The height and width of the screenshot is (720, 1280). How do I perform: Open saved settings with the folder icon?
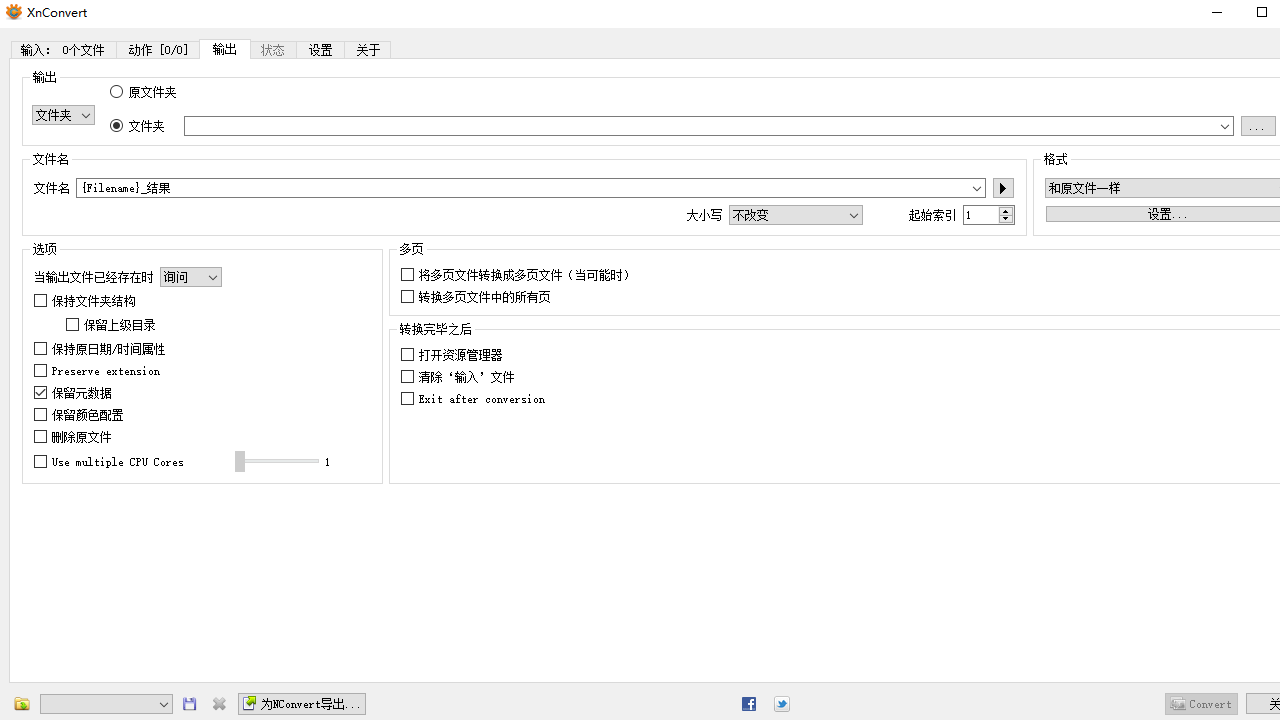pos(21,704)
